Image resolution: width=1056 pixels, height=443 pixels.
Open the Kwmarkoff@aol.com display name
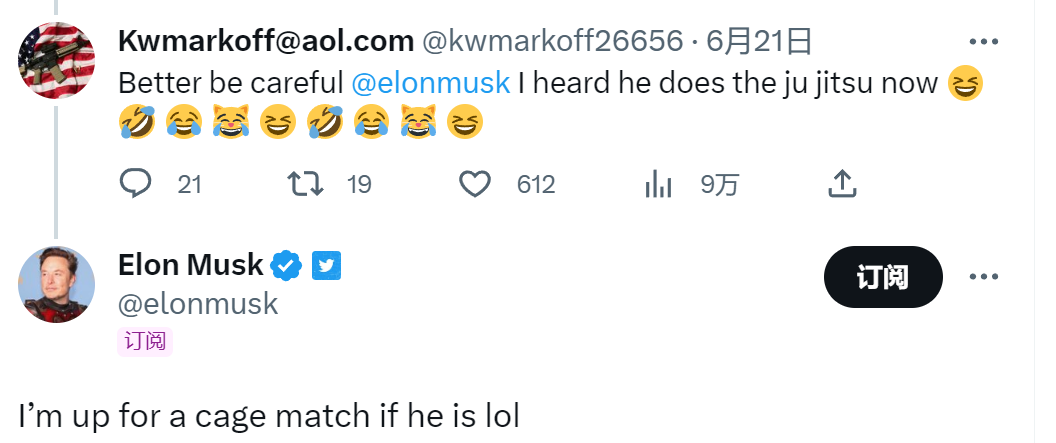[266, 42]
